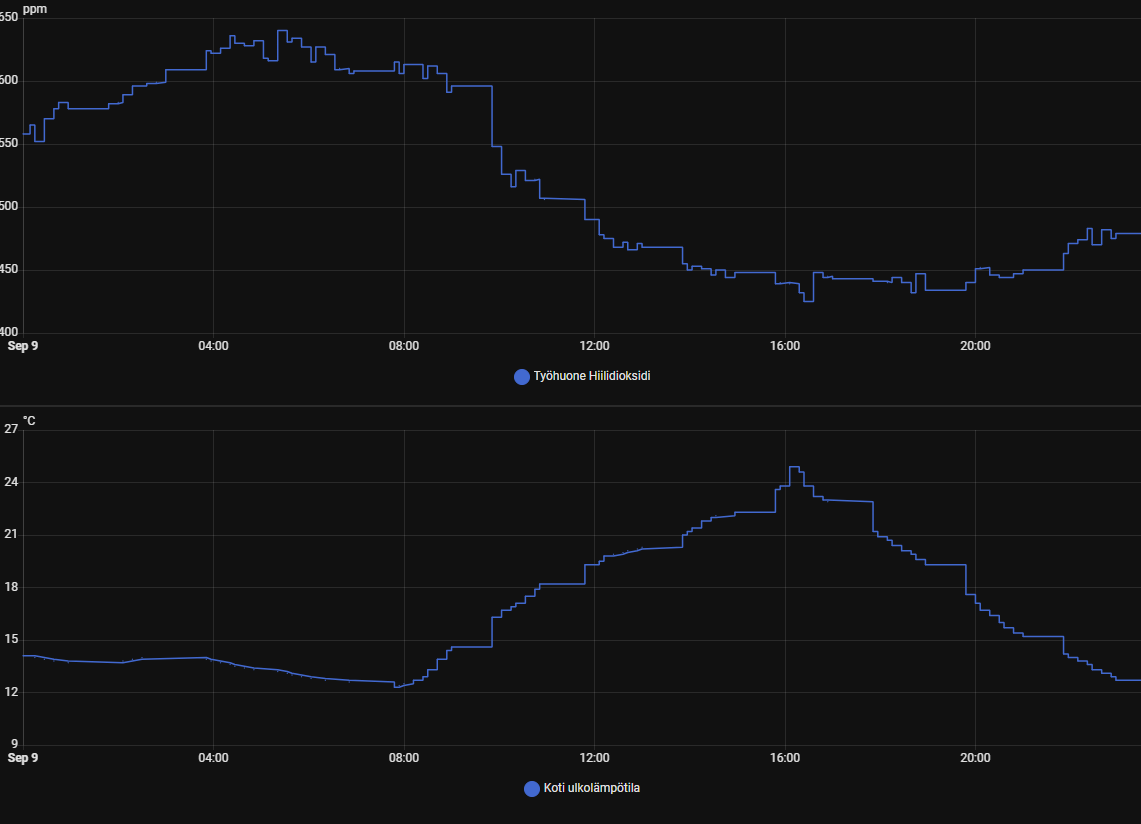
Task: Select 20:00 on the temperature chart time axis
Action: (975, 758)
